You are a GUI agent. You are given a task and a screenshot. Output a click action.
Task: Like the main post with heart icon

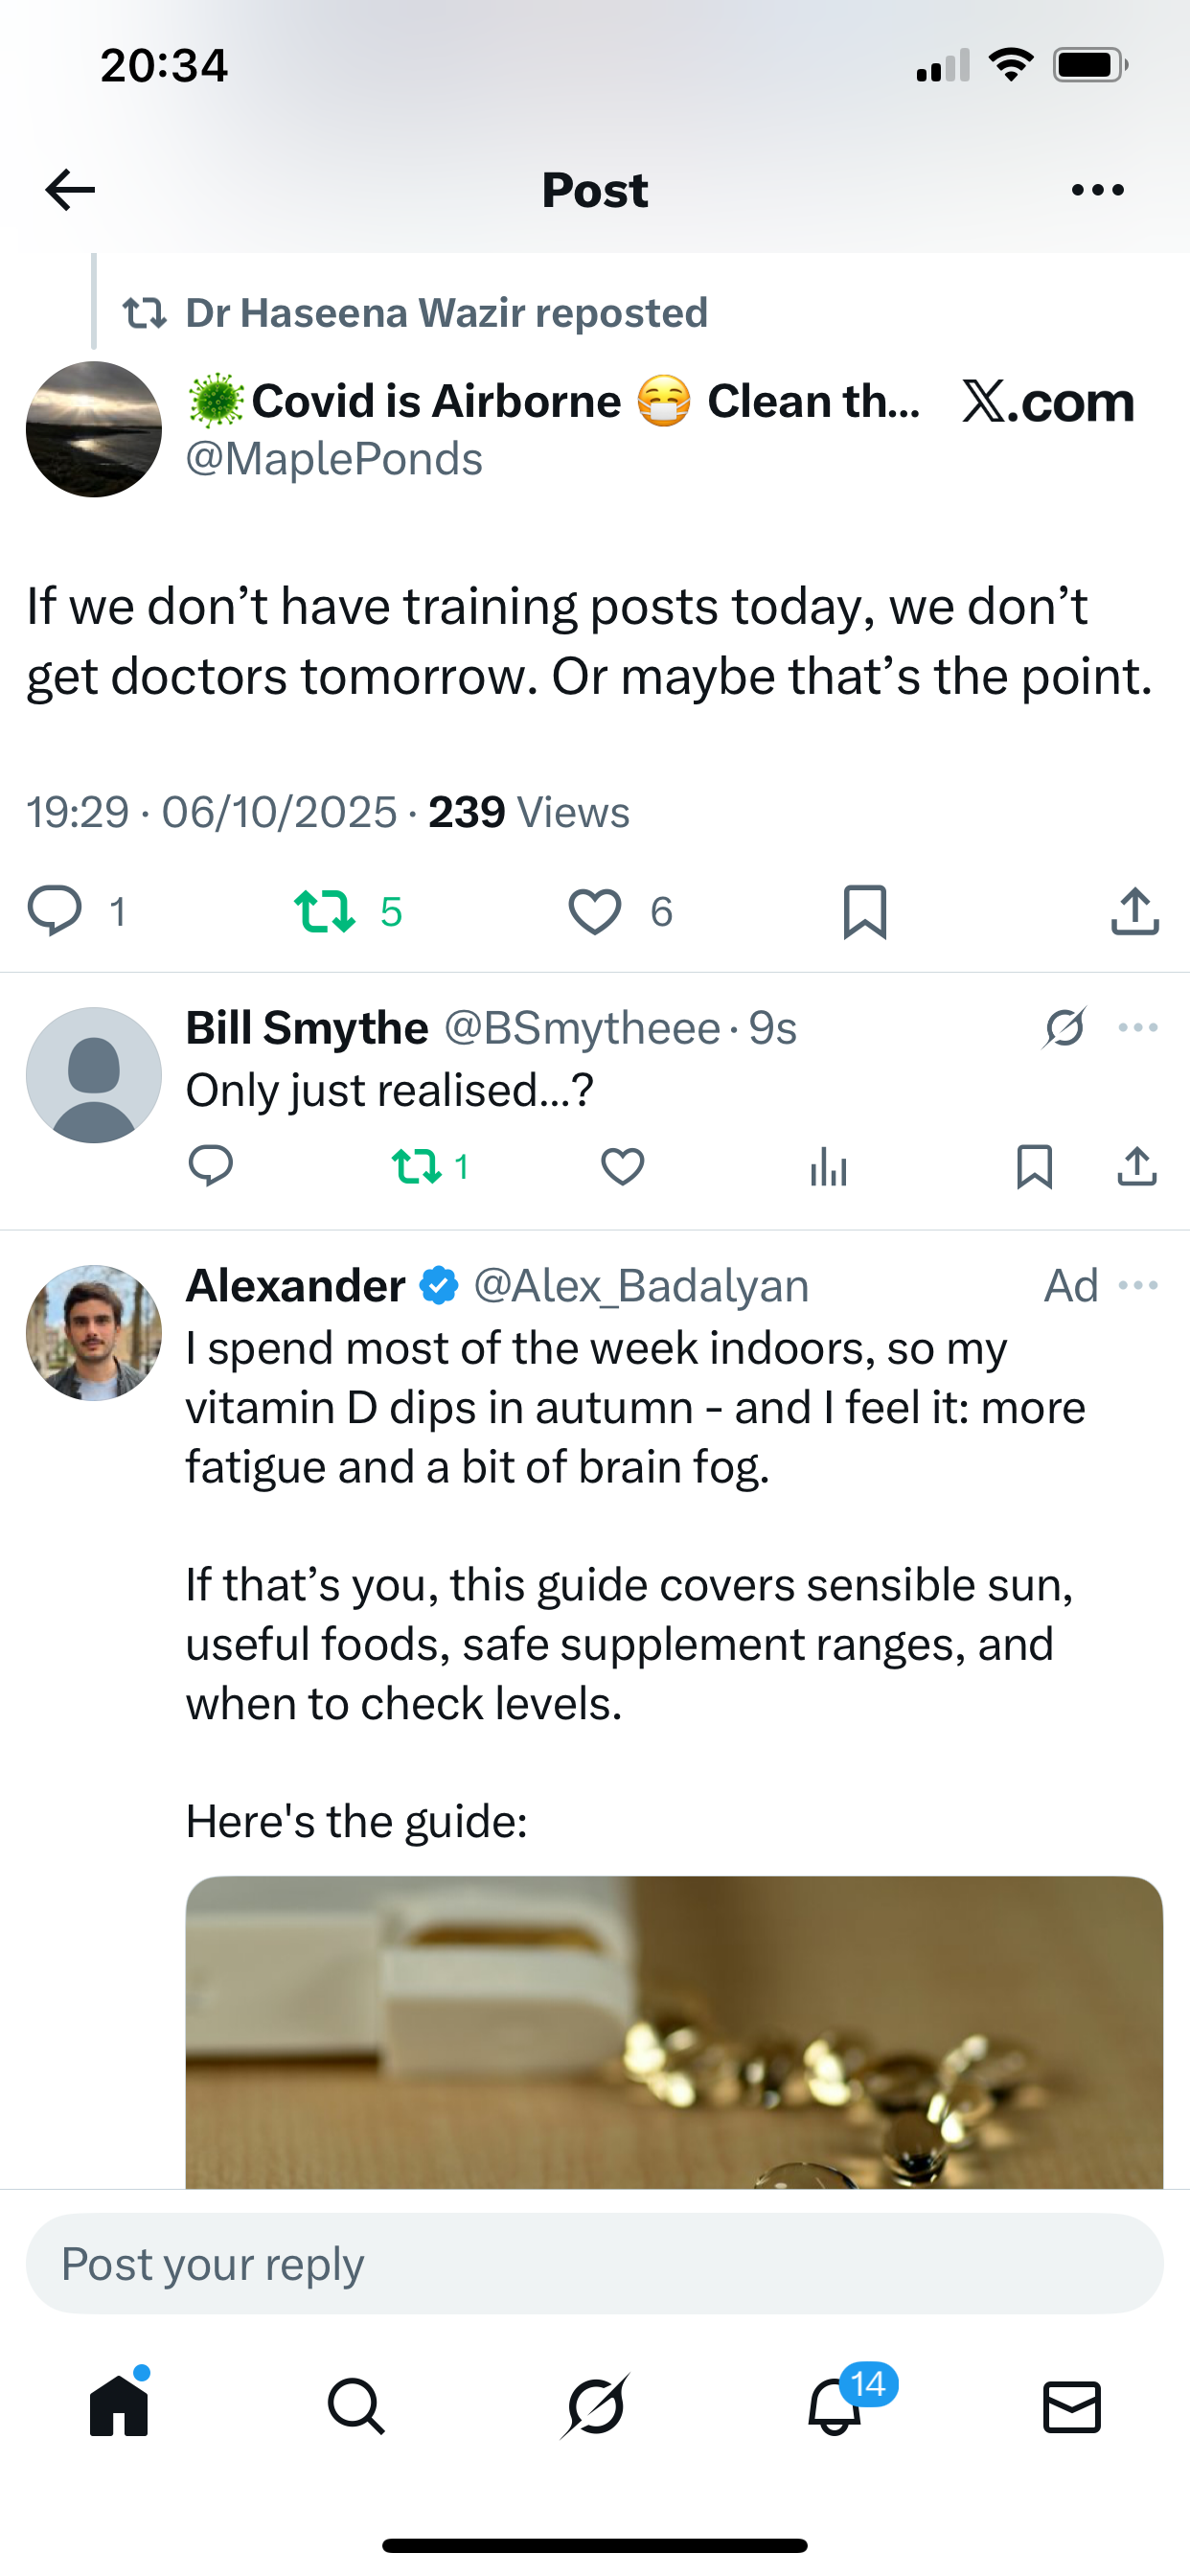(x=595, y=911)
